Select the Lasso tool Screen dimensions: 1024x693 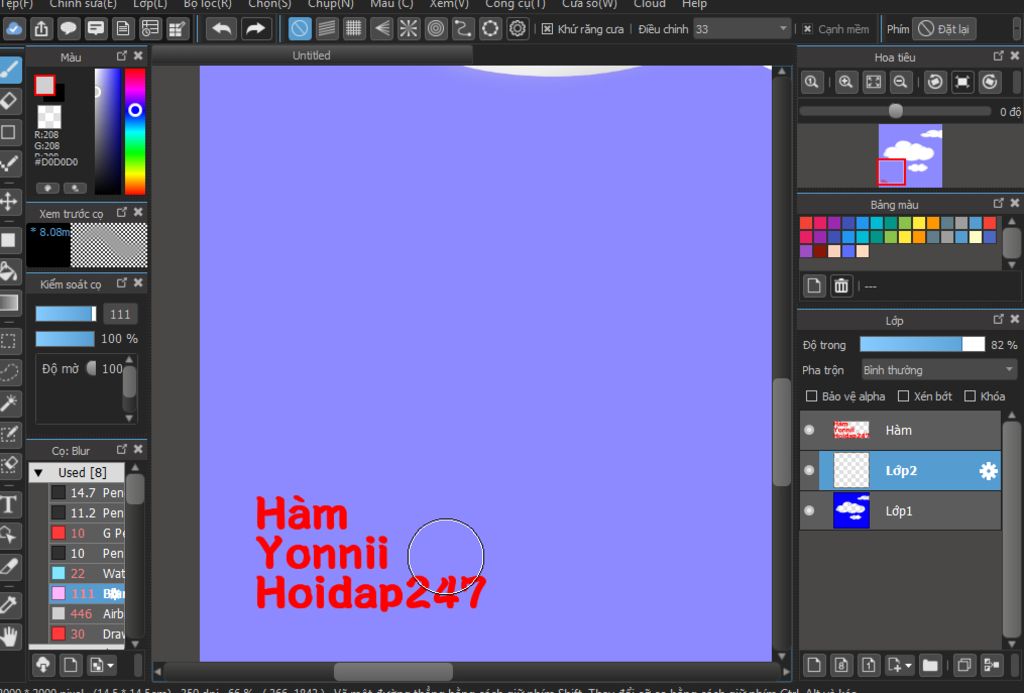click(9, 372)
